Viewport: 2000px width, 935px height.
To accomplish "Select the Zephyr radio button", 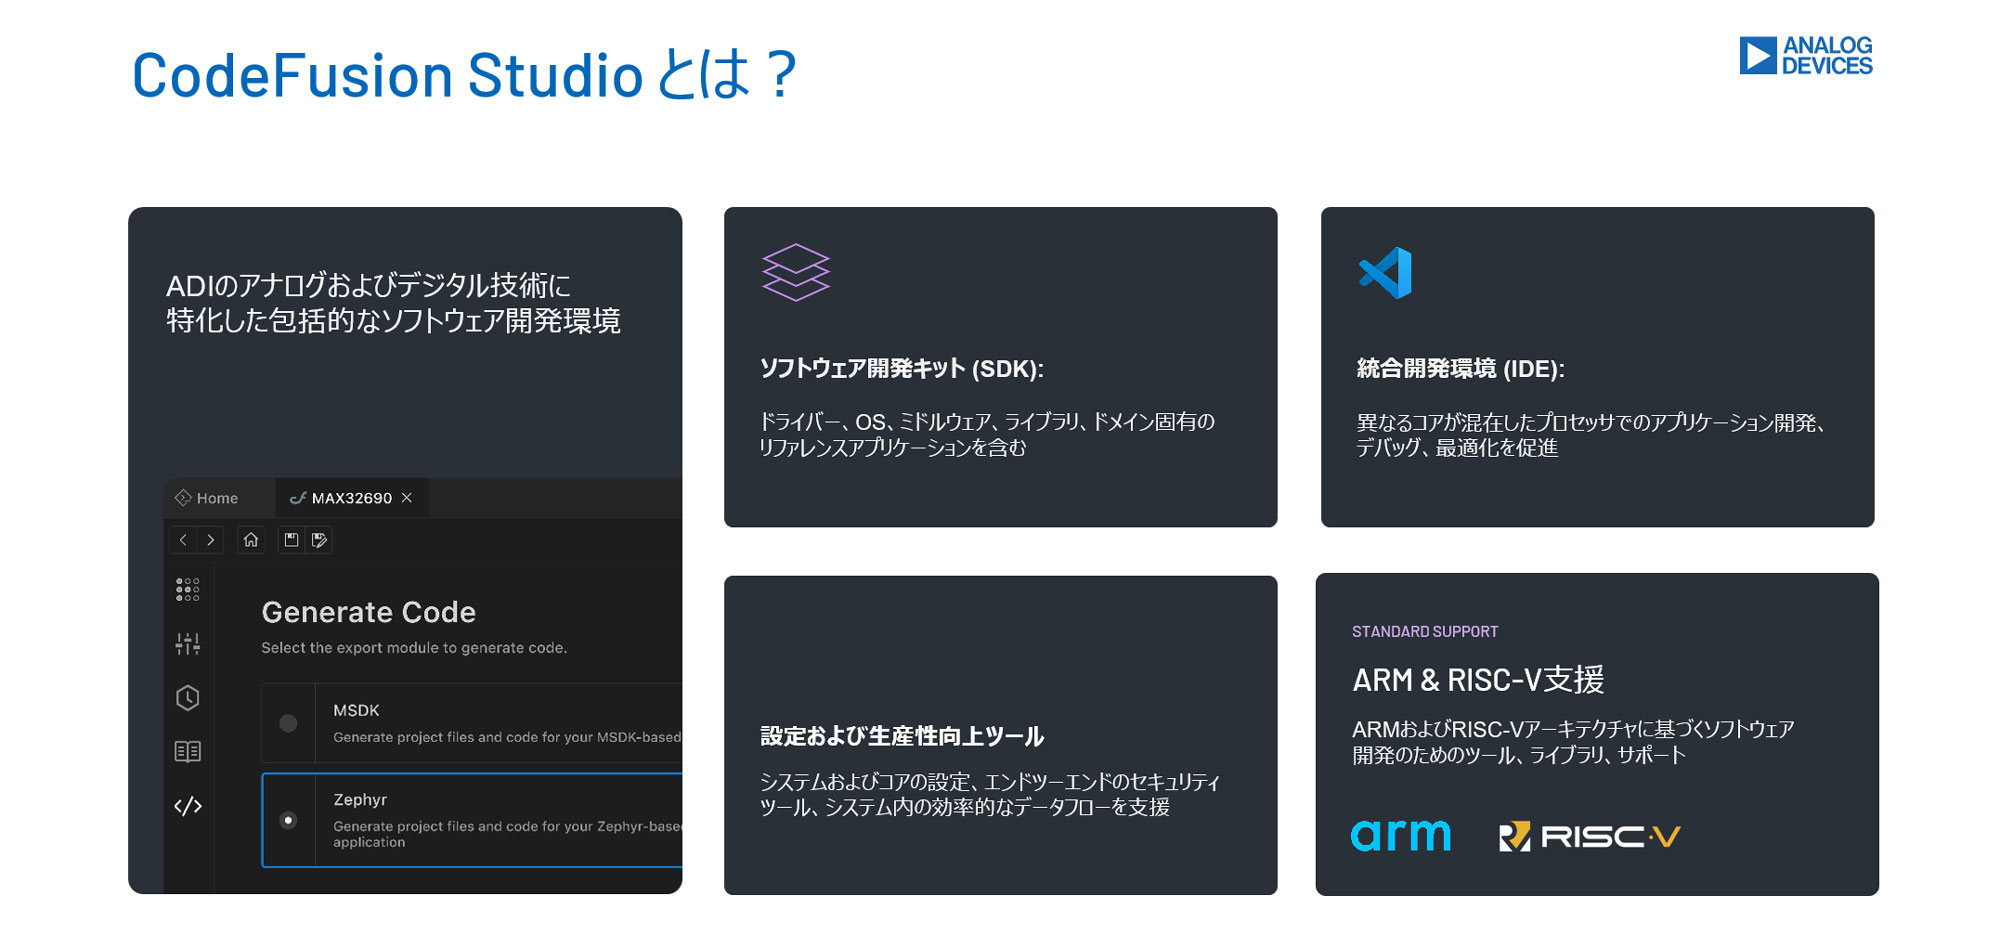I will [x=288, y=820].
